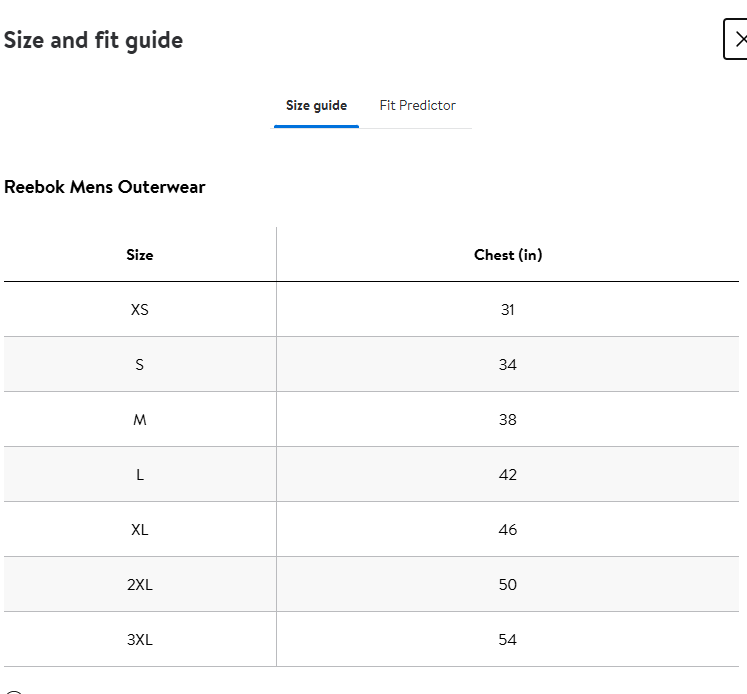Close the size and fit guide dialog
Screen dimensions: 747x694
click(738, 40)
